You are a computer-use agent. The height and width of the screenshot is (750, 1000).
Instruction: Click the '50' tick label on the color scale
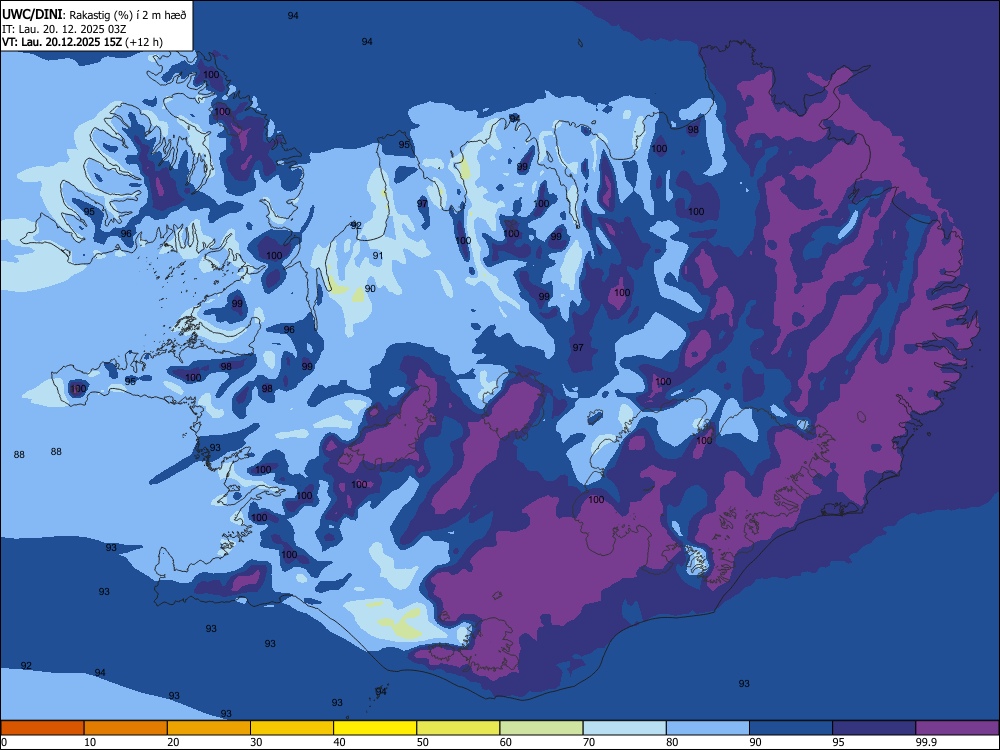[423, 742]
